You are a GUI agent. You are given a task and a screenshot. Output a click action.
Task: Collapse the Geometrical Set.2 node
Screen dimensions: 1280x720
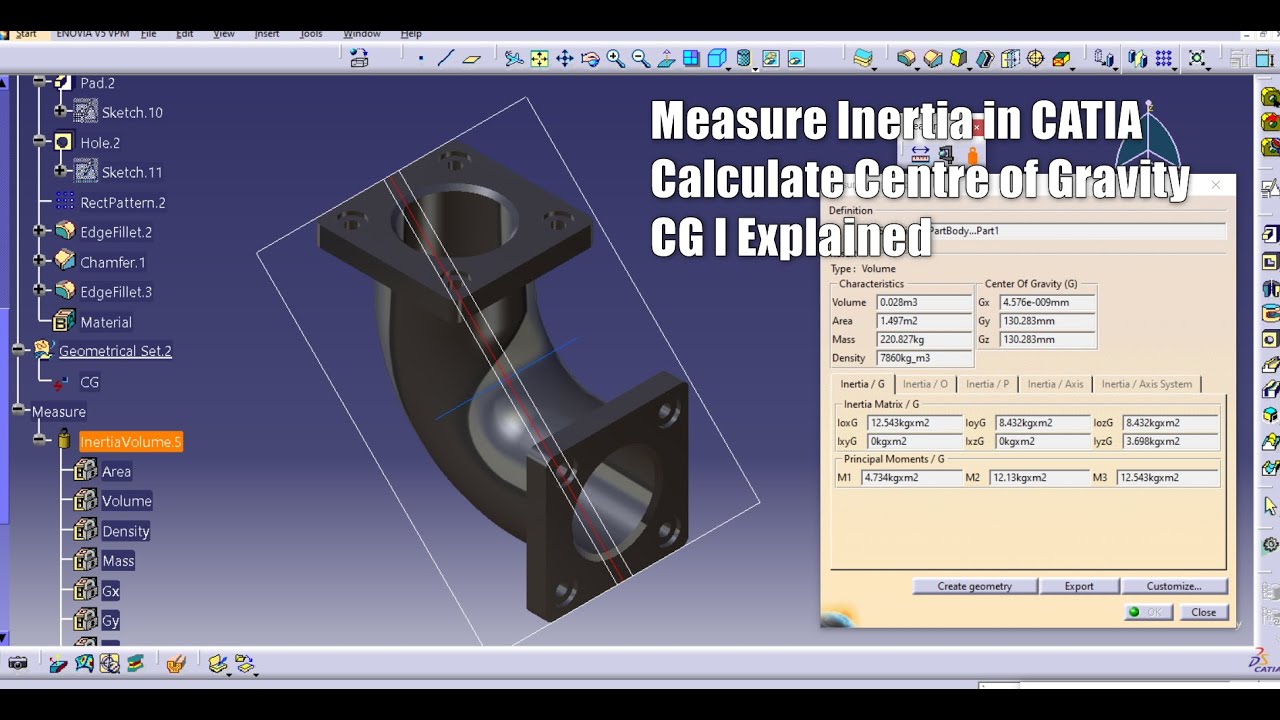18,350
